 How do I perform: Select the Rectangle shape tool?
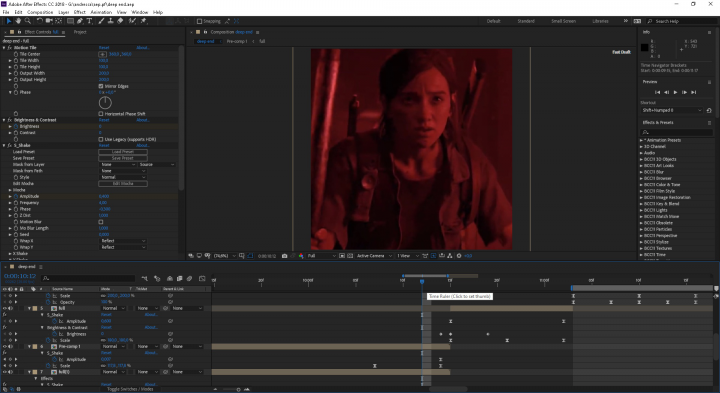click(70, 21)
